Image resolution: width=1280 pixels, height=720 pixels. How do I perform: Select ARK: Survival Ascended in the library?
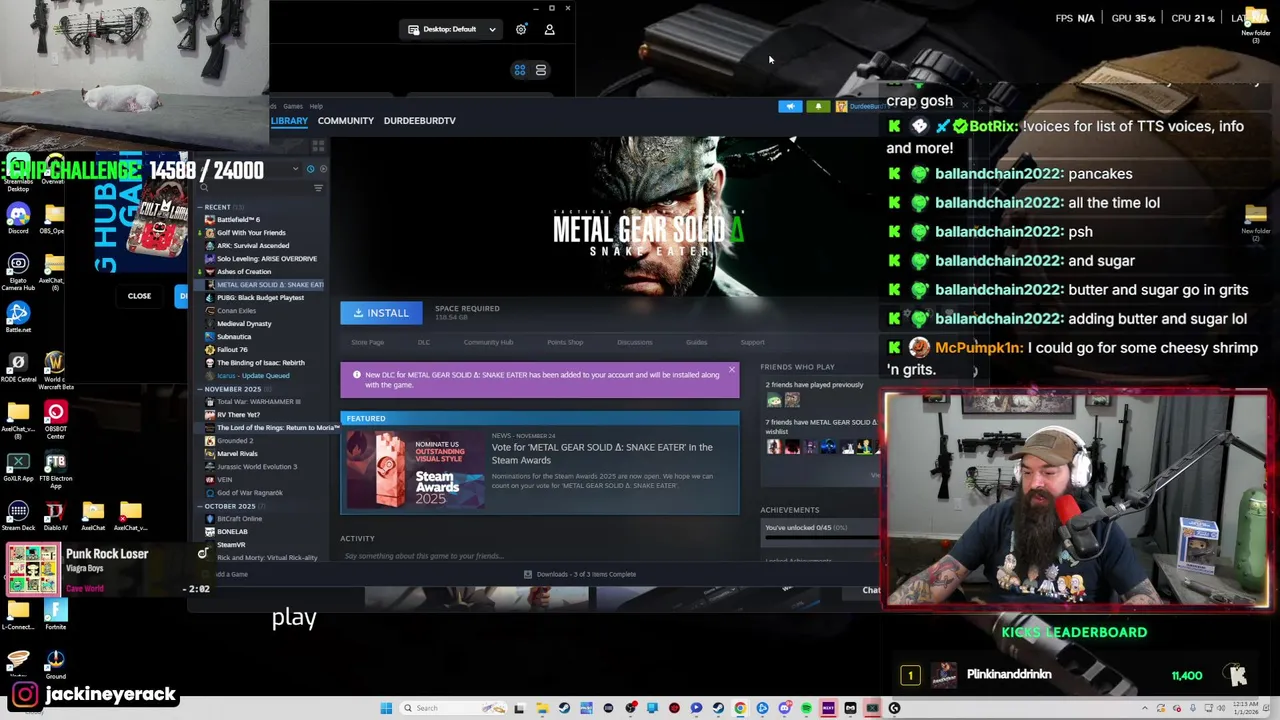tap(253, 246)
